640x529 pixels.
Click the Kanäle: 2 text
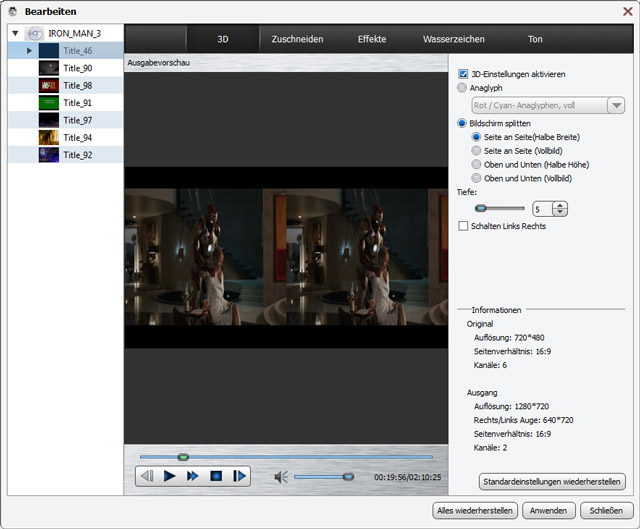[490, 447]
